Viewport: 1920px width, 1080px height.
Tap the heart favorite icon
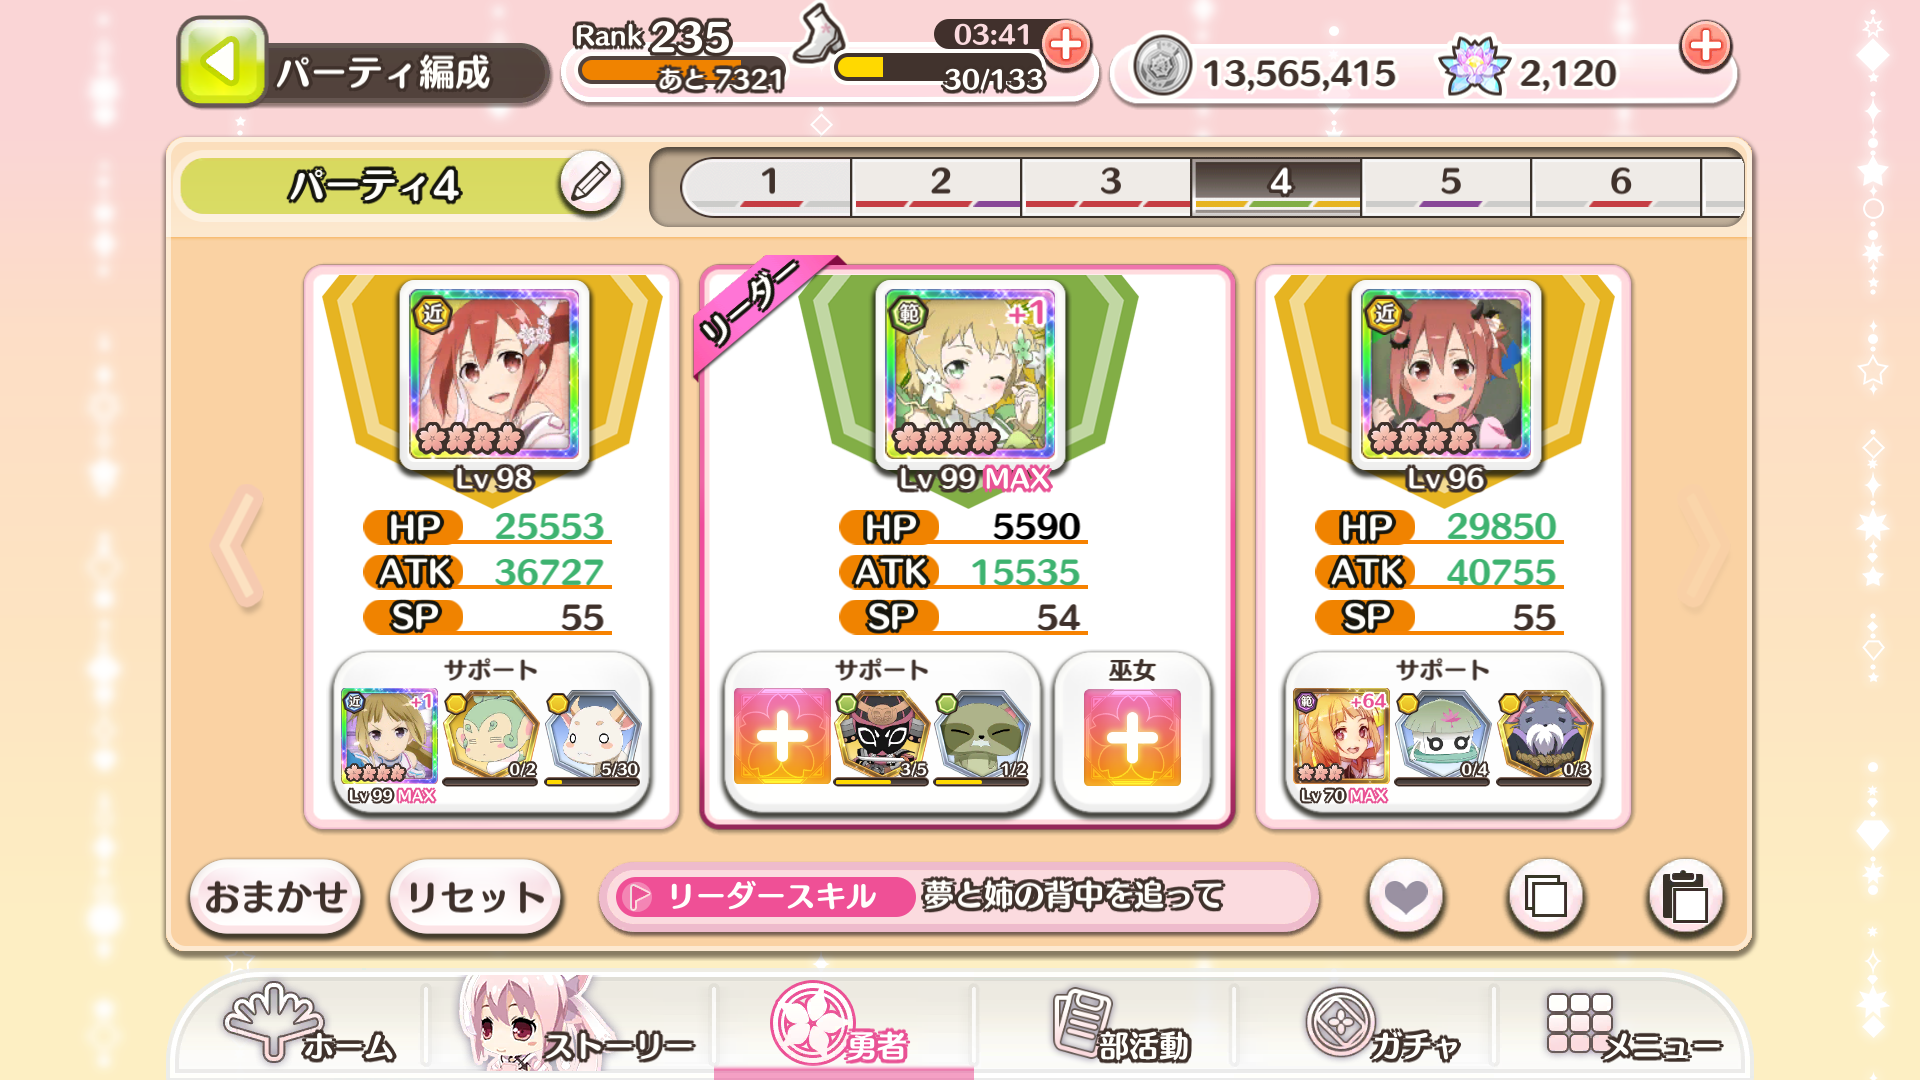pos(1405,896)
